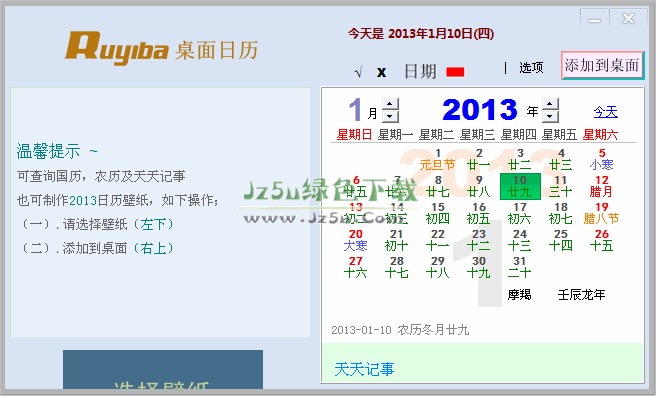
Task: Select January 31 date cell
Action: click(x=520, y=267)
